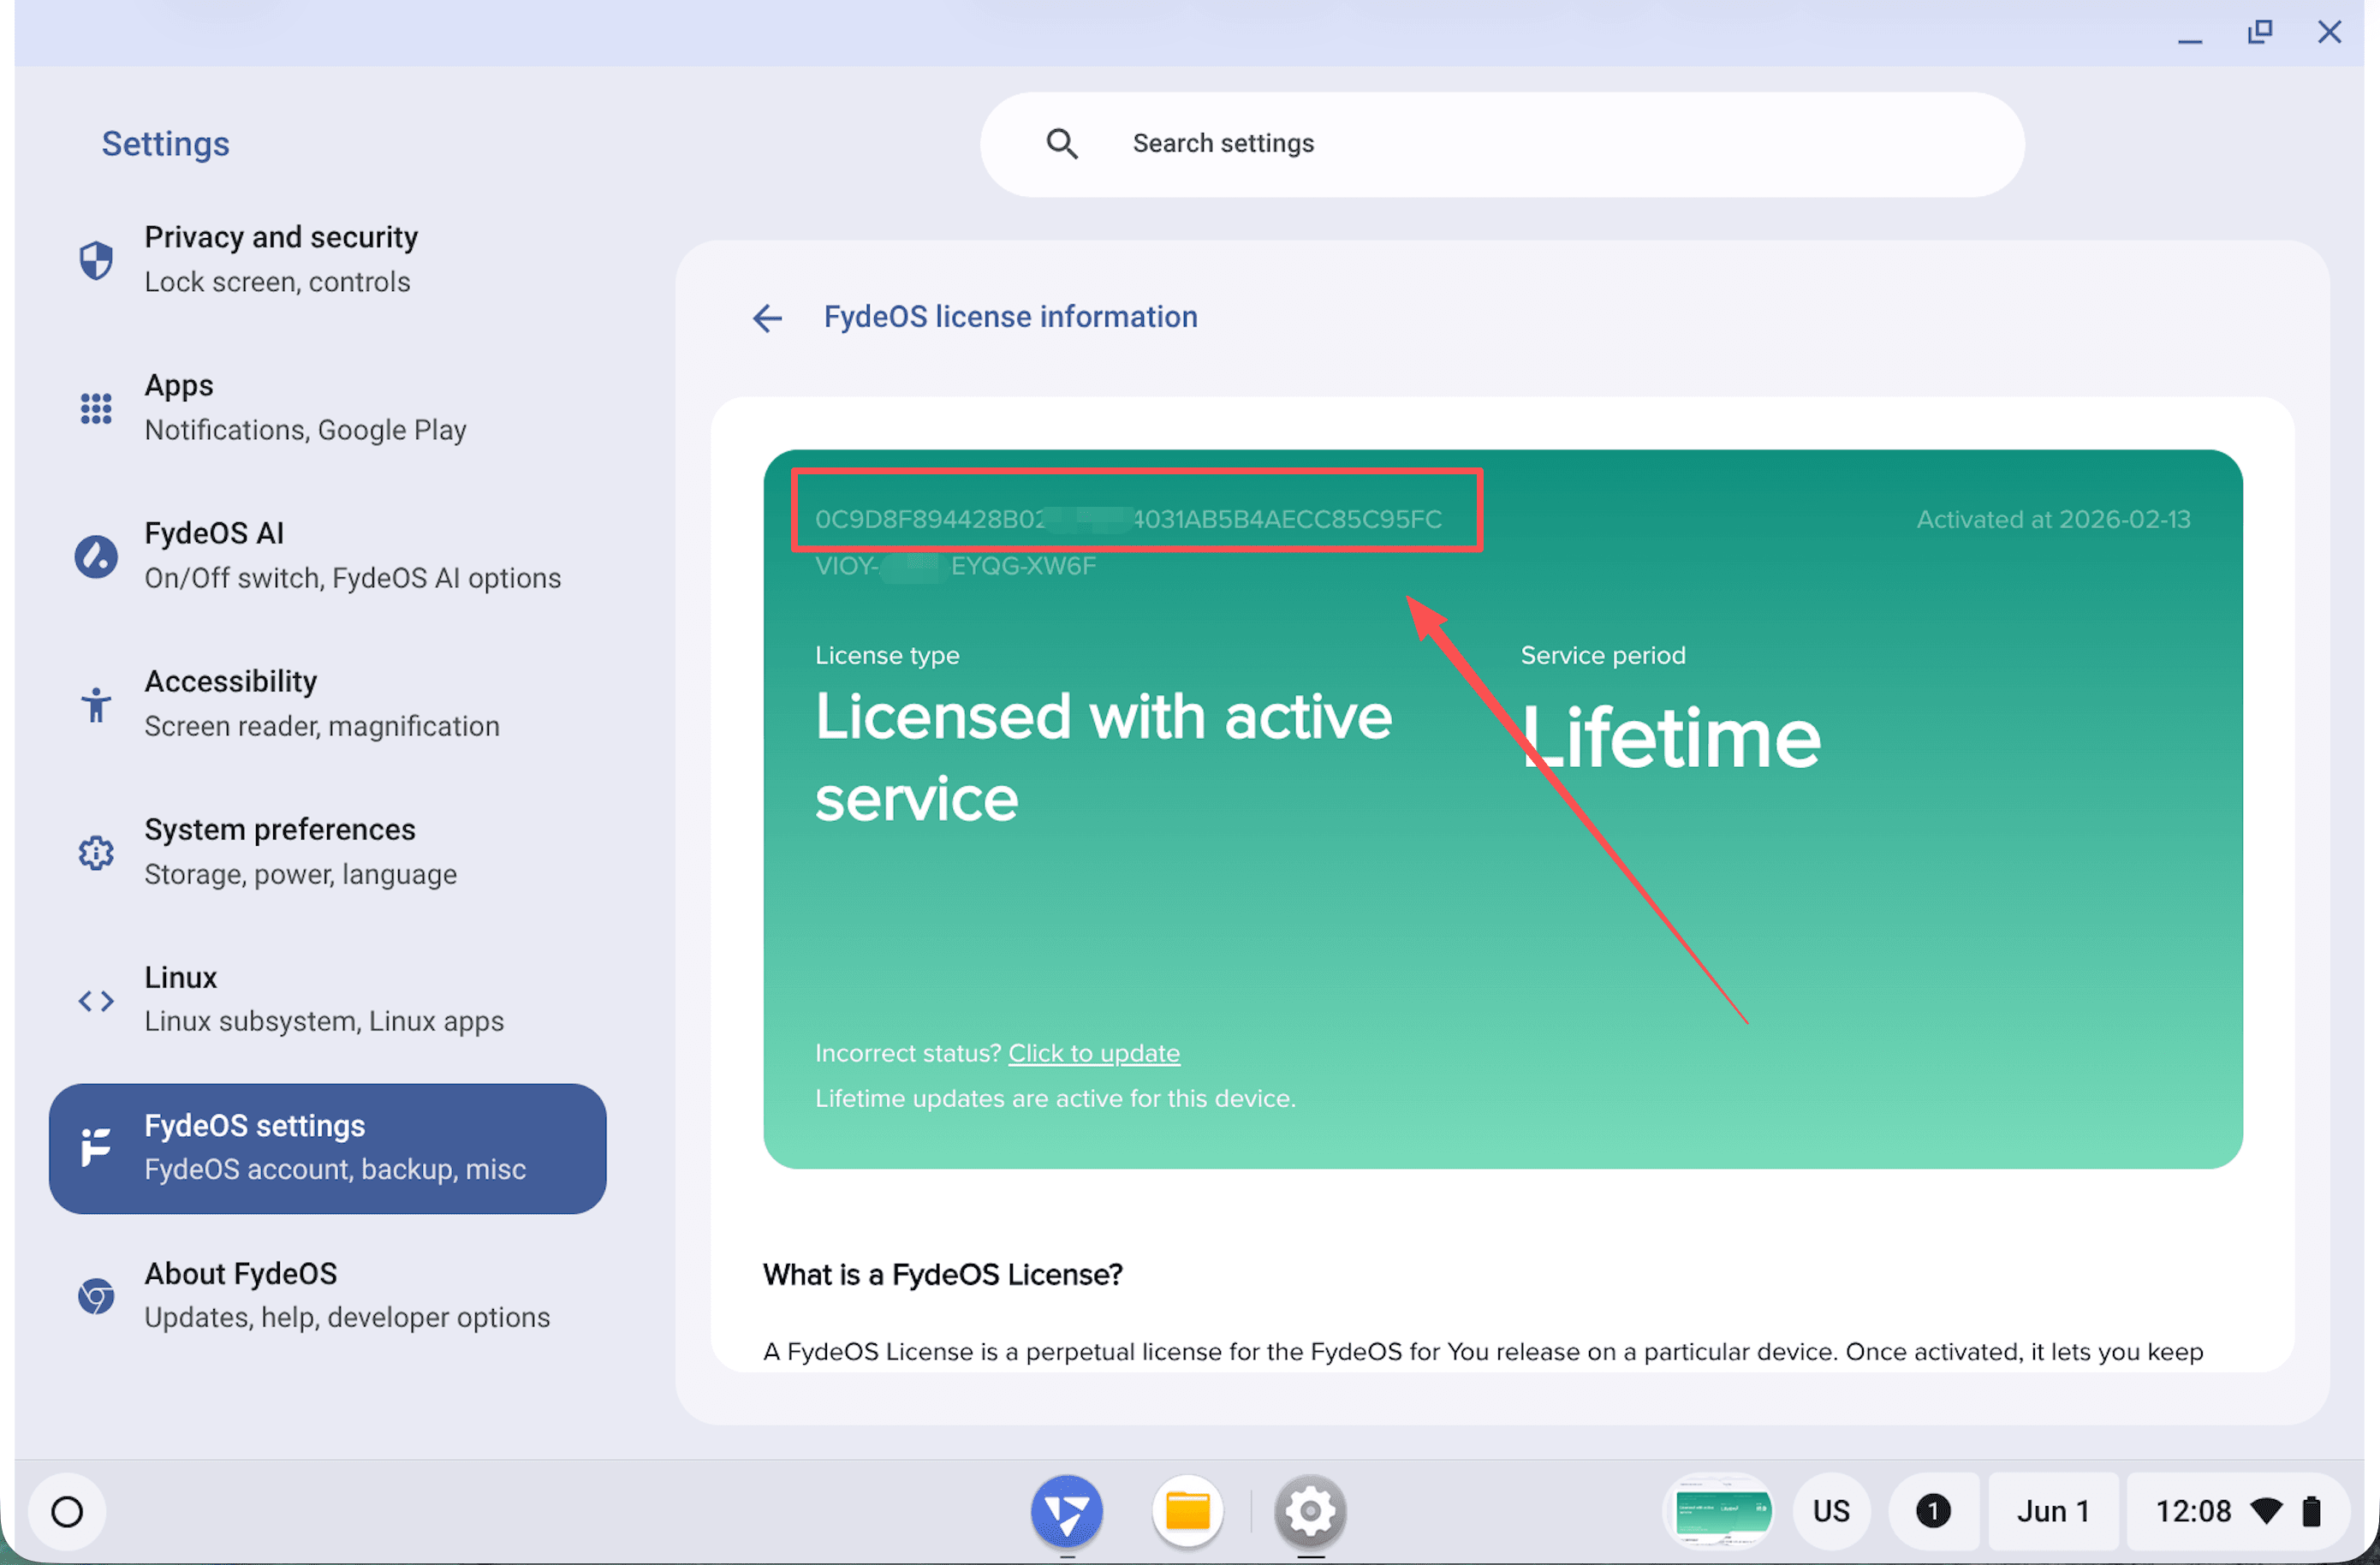Click the About FydeOS chromium icon
The width and height of the screenshot is (2380, 1565).
[x=96, y=1296]
